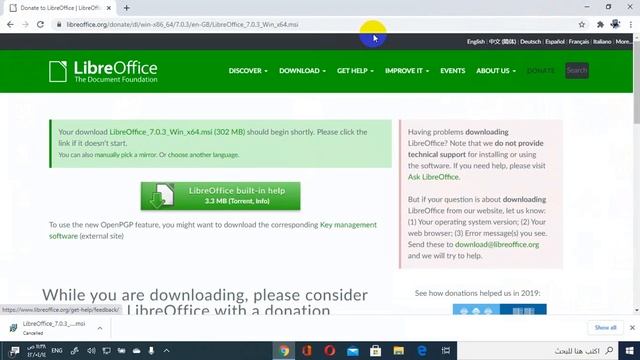Switch site language to Italiano

602,42
